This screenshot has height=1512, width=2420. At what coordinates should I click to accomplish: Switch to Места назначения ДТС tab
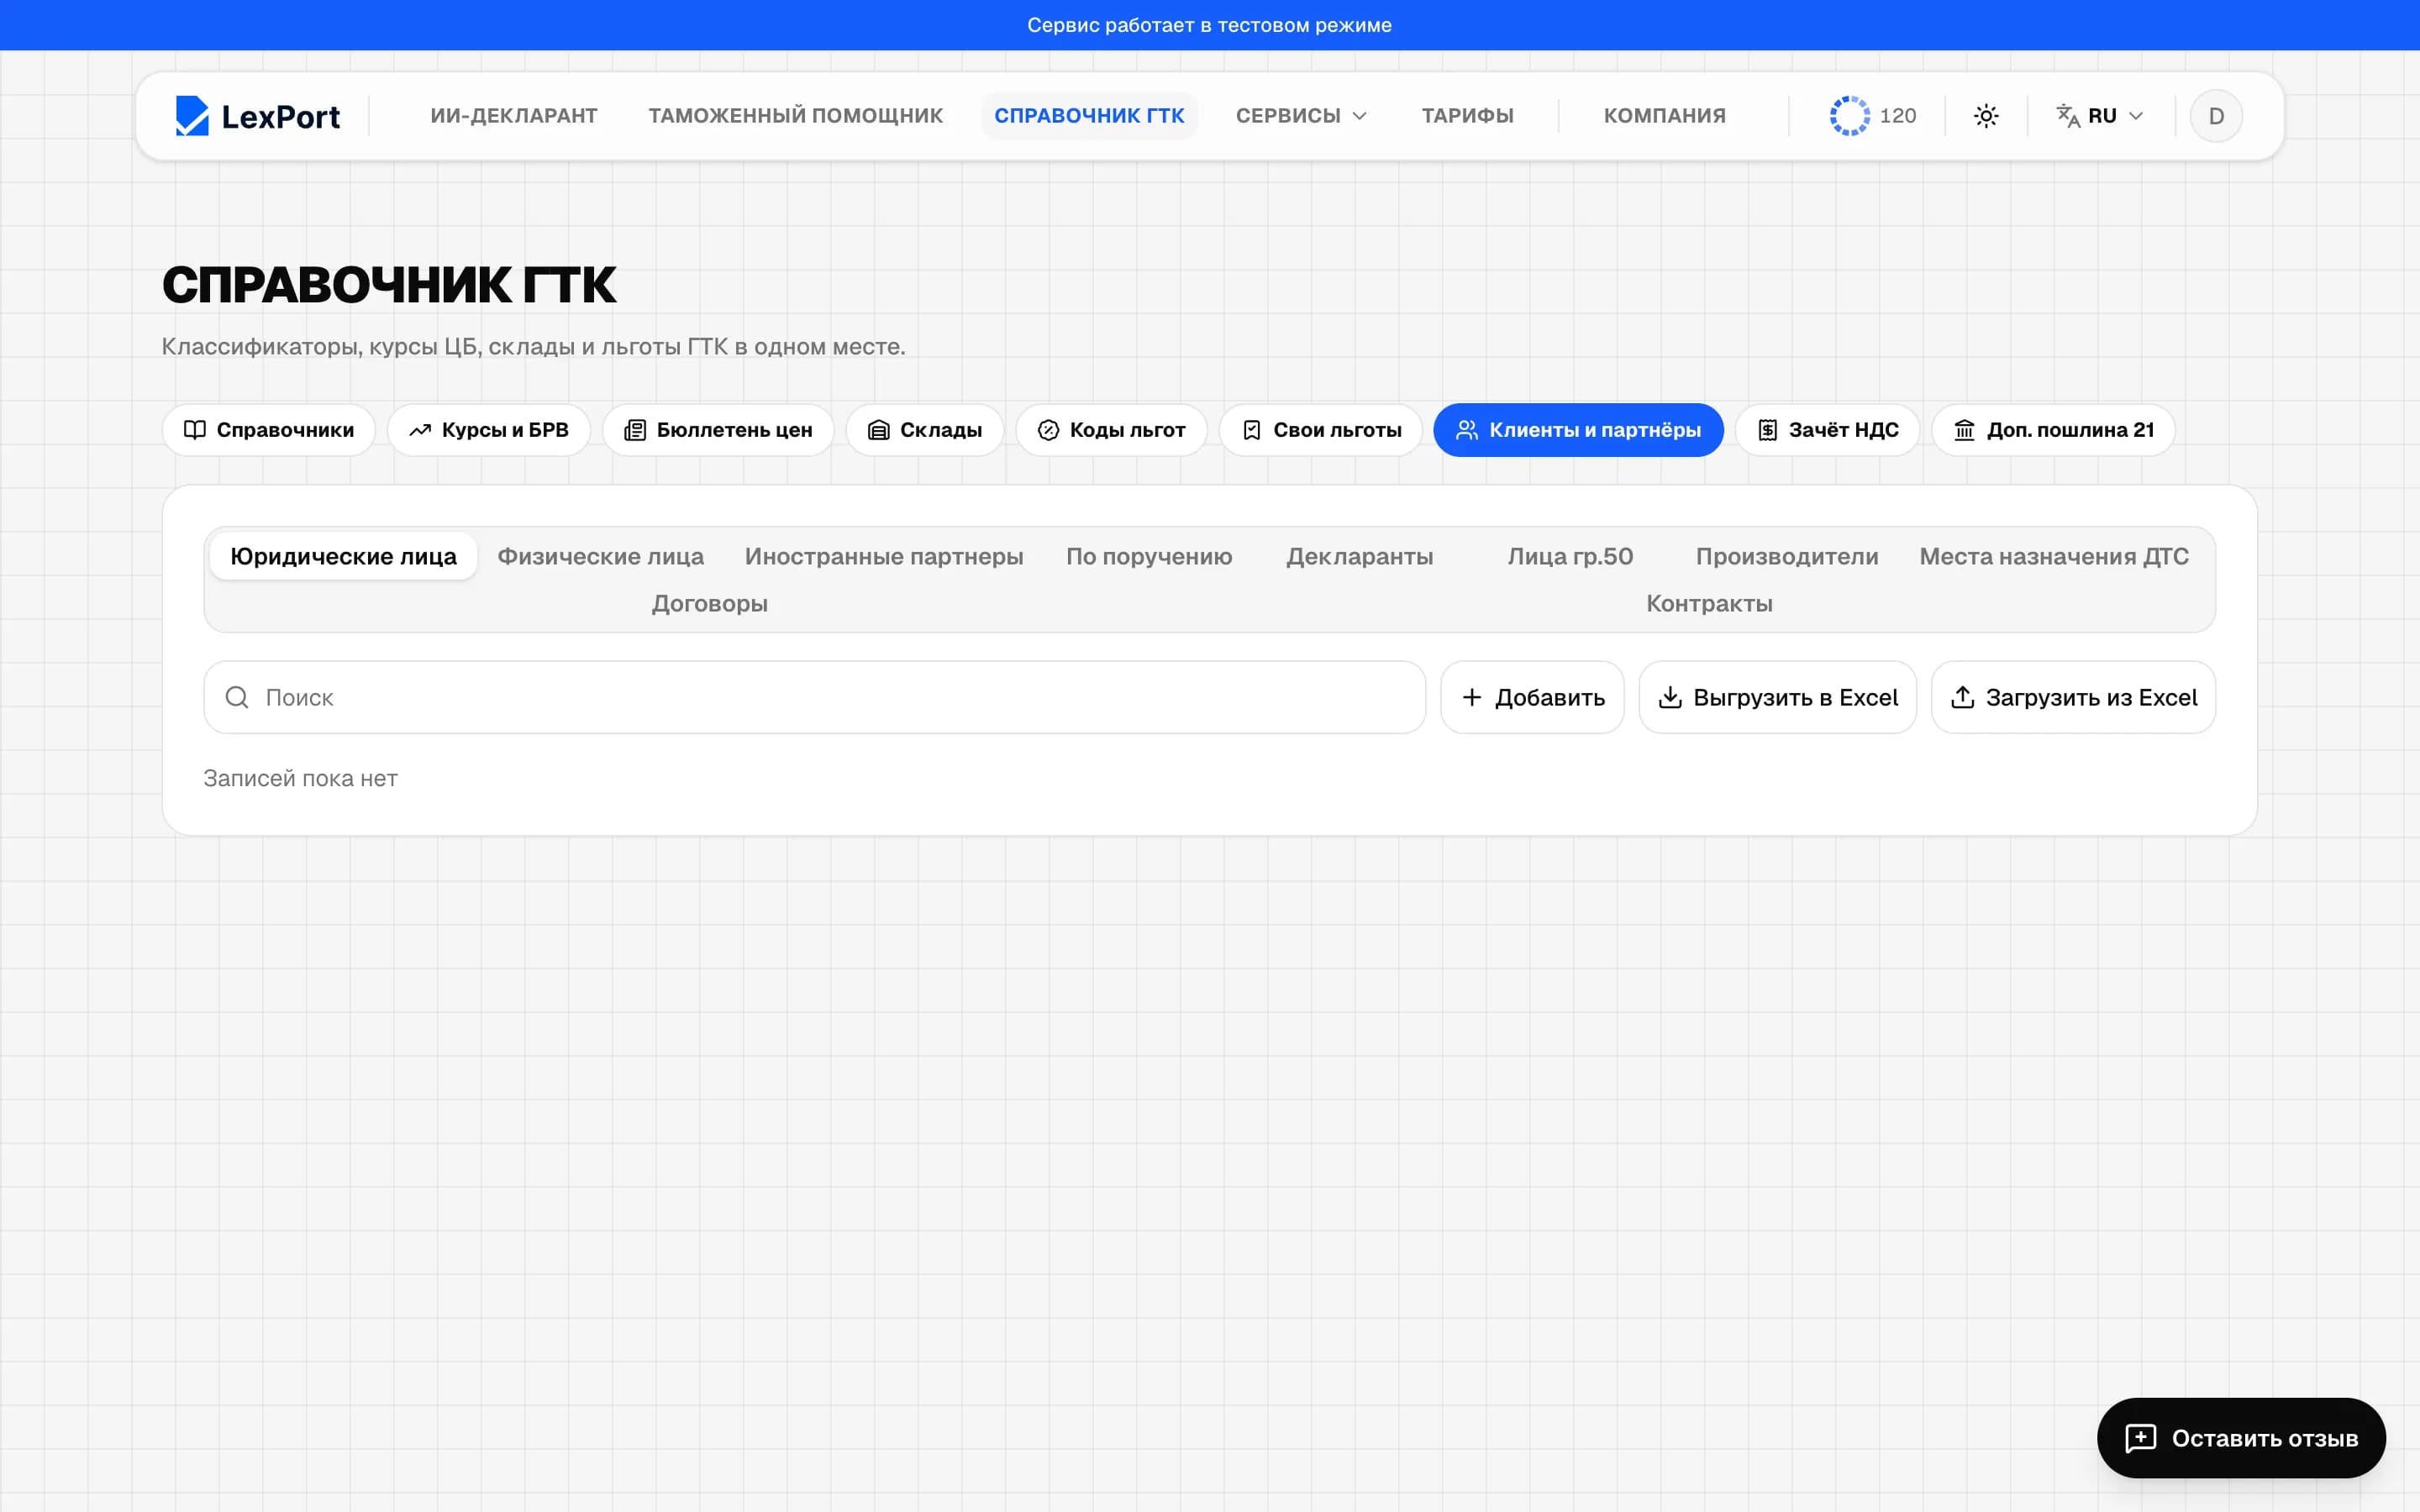tap(2054, 556)
